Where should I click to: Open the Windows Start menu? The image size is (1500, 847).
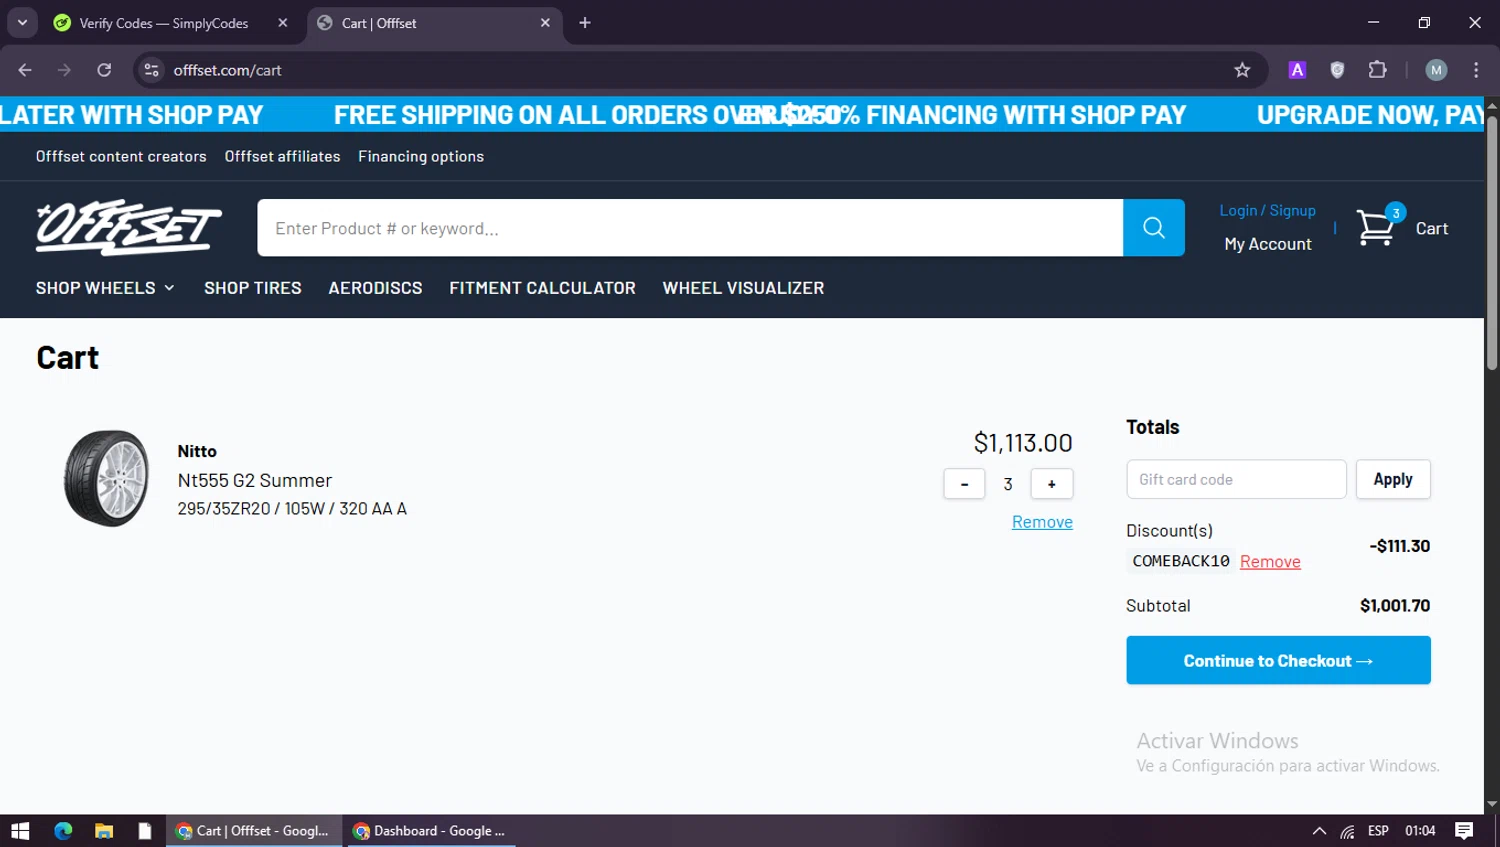20,830
